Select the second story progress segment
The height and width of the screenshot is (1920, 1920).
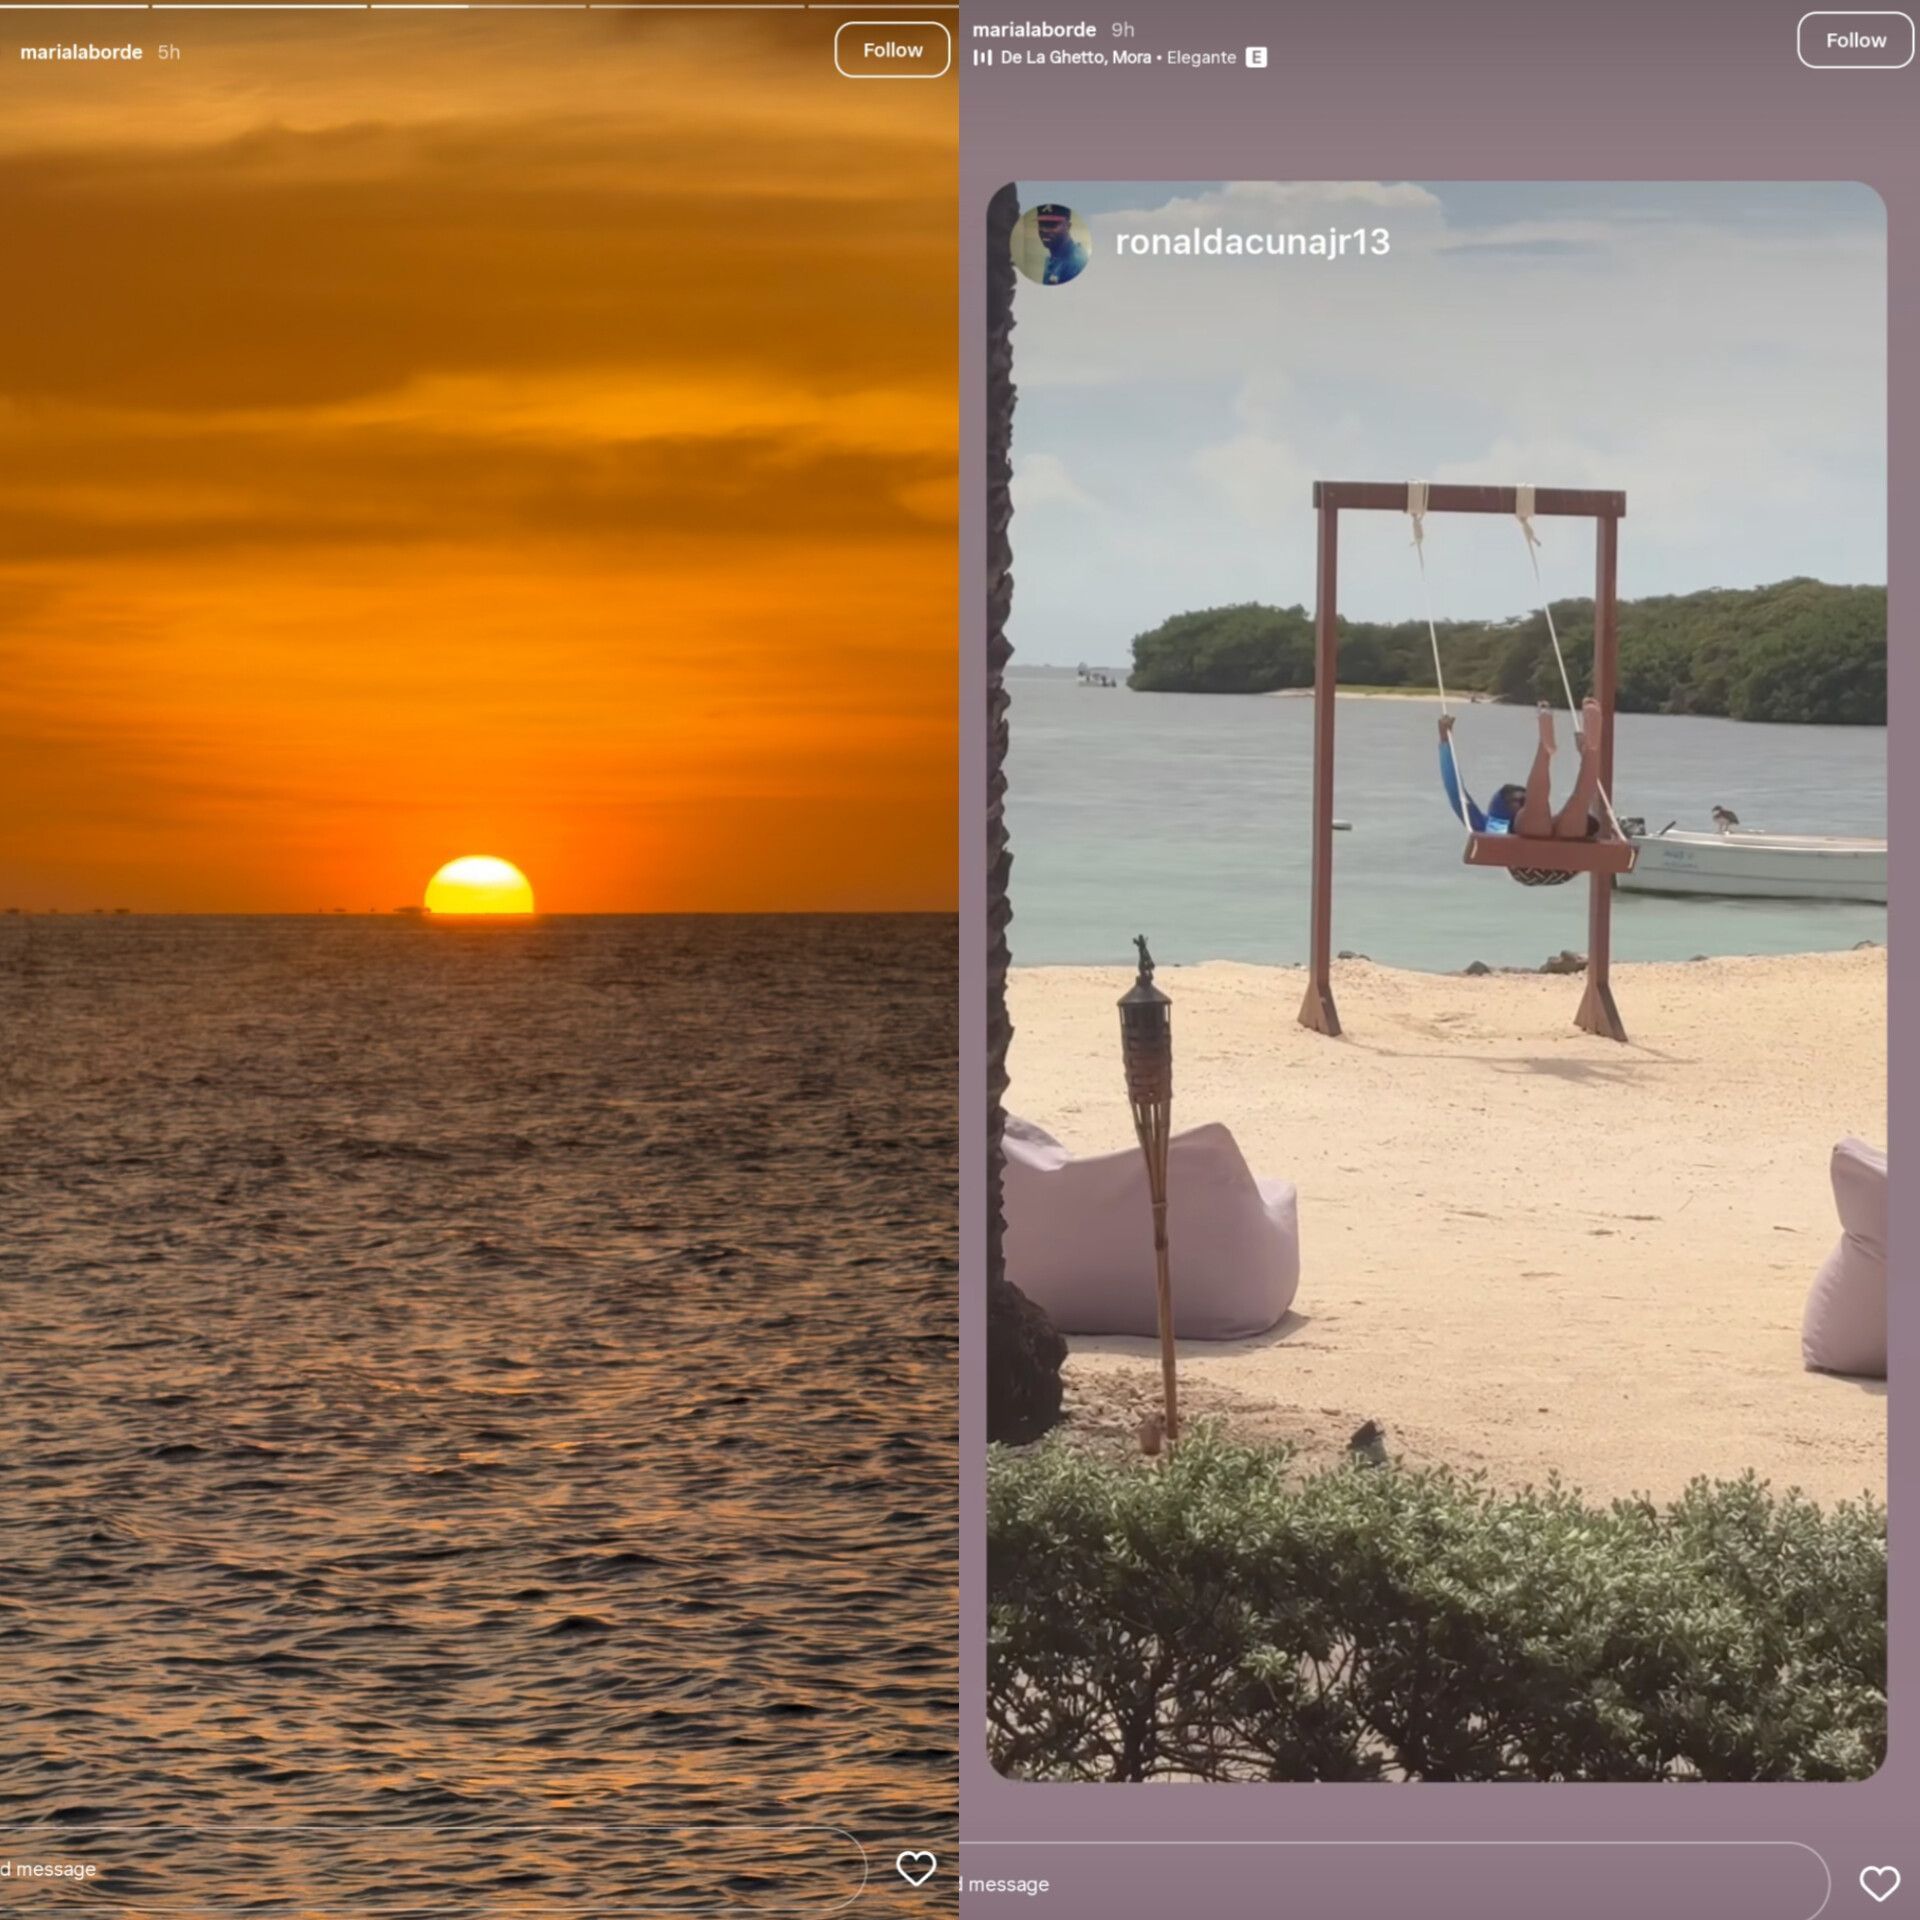(259, 6)
